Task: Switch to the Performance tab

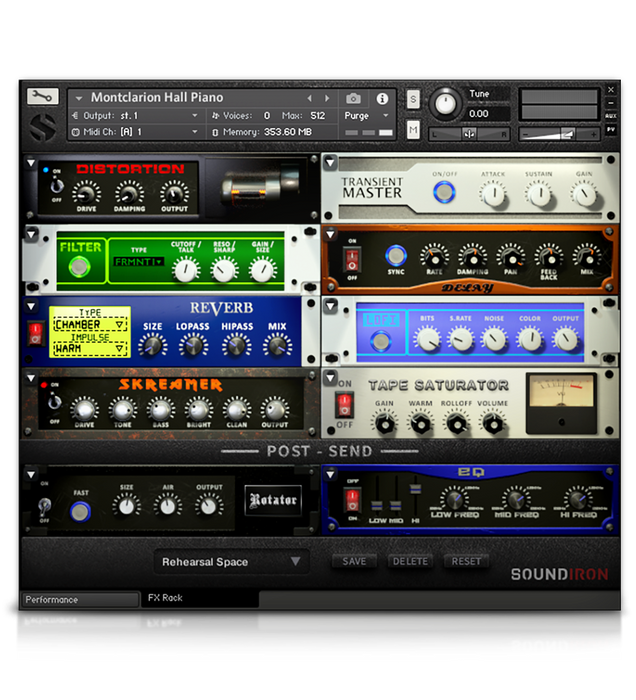Action: pyautogui.click(x=80, y=600)
